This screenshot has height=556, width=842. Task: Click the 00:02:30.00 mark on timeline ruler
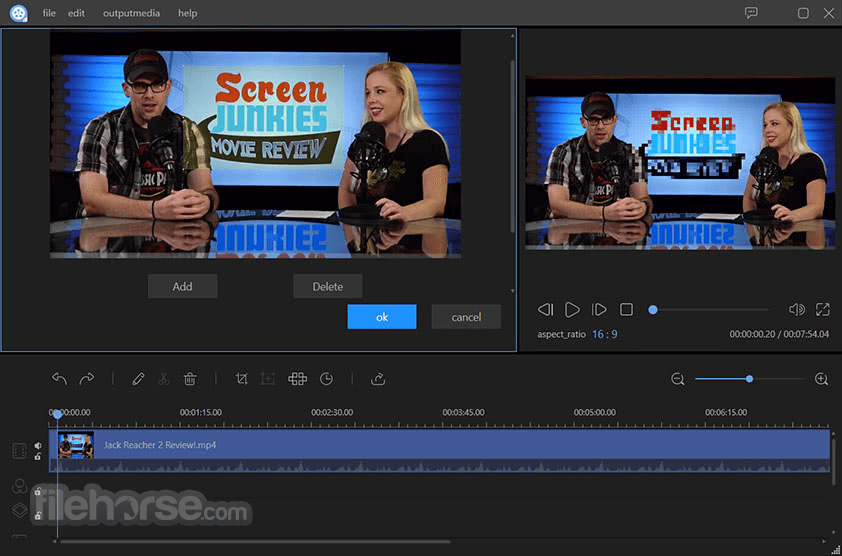(x=332, y=412)
